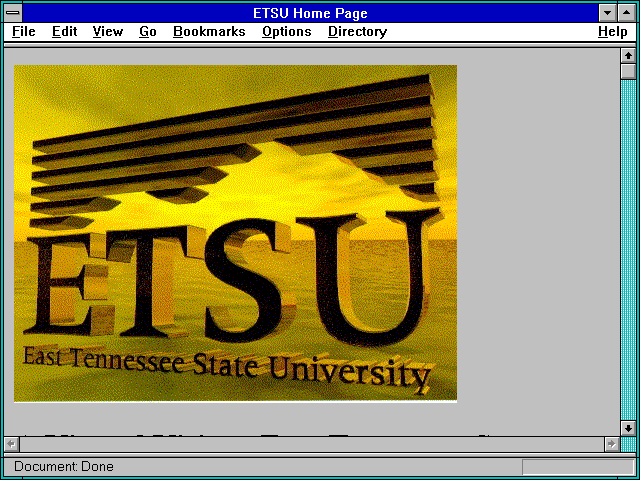The width and height of the screenshot is (640, 480).
Task: Open the Directory menu
Action: (358, 31)
